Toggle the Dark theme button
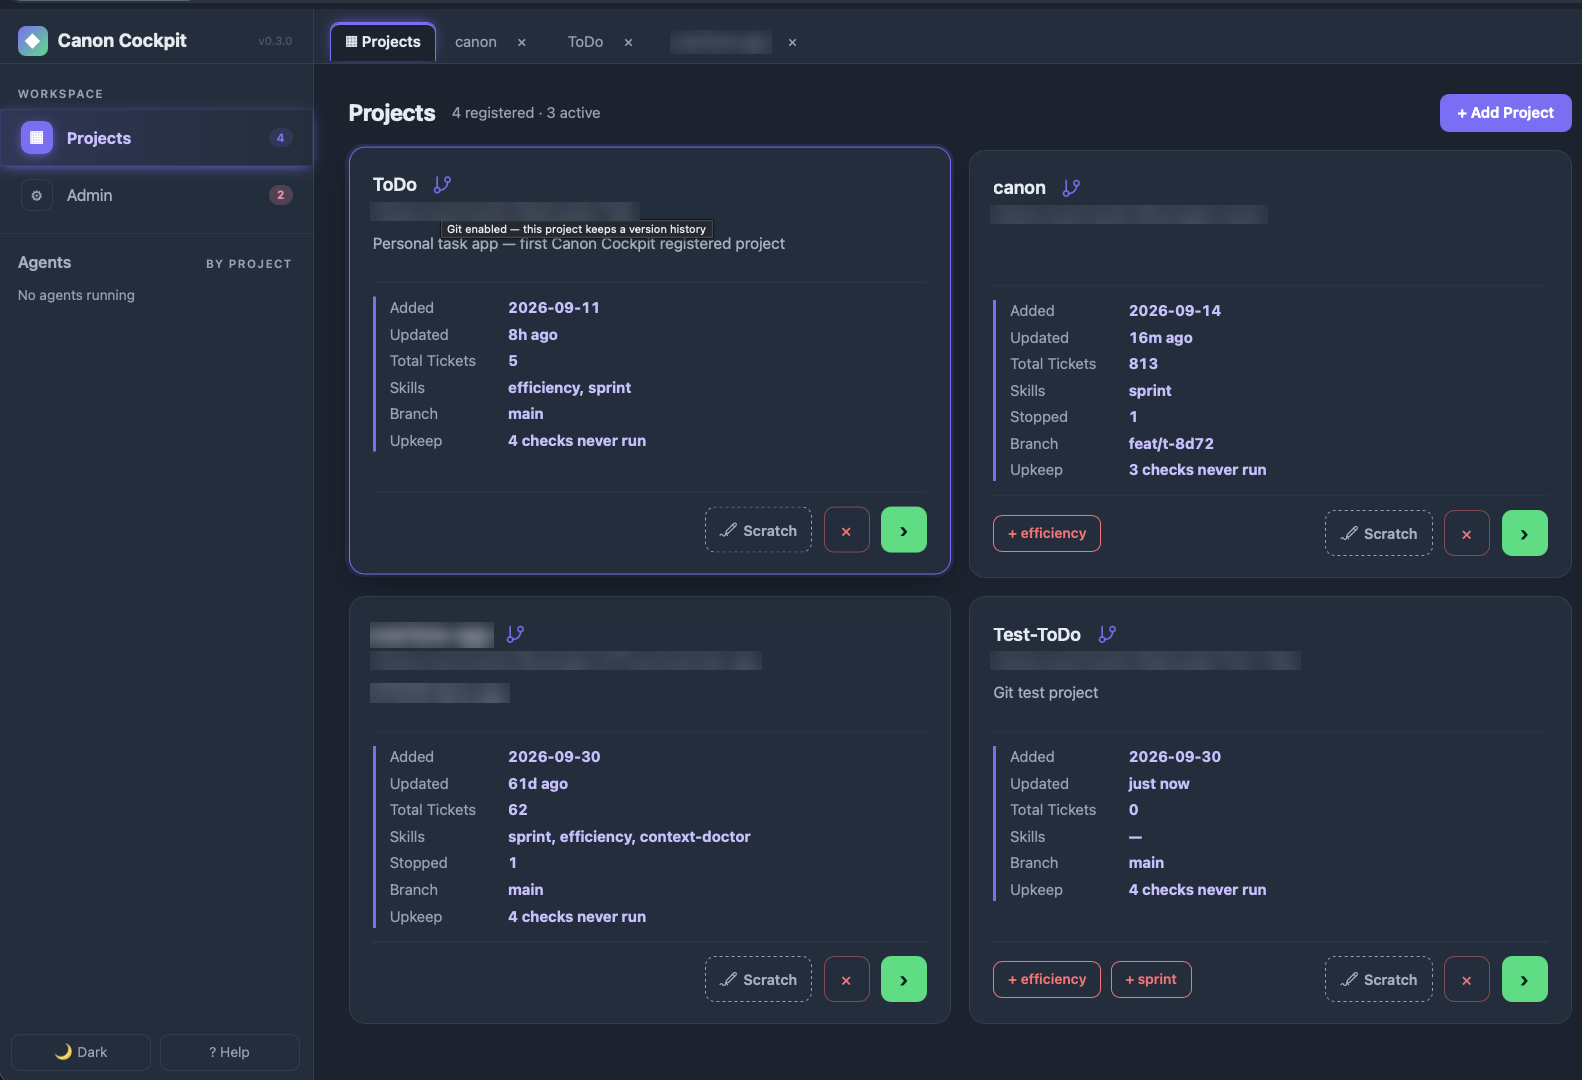1582x1080 pixels. [81, 1052]
